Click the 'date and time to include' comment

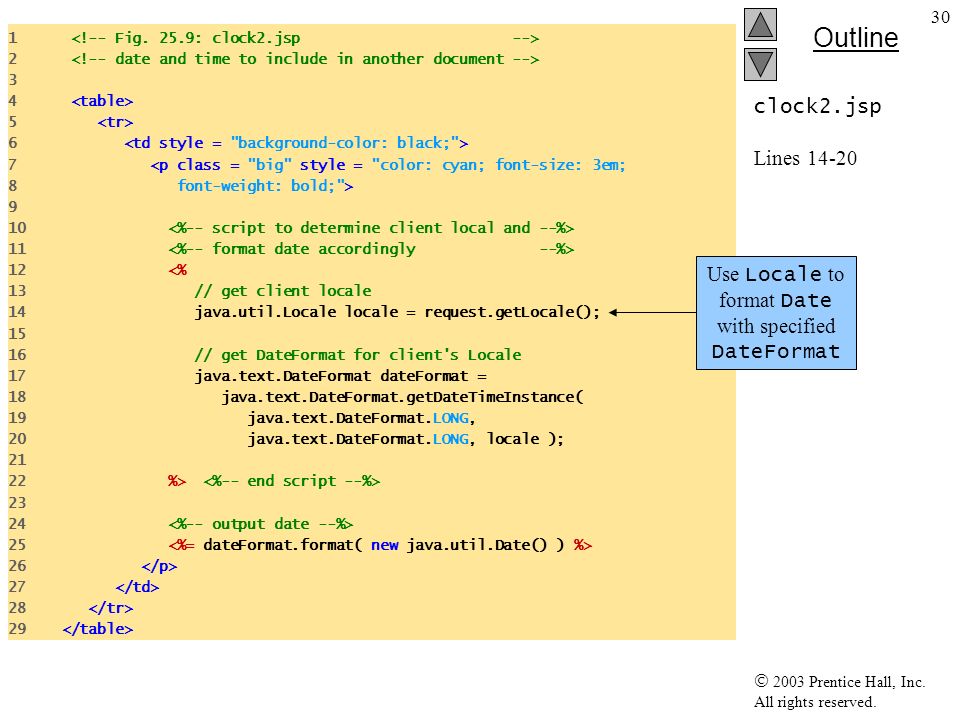(305, 59)
